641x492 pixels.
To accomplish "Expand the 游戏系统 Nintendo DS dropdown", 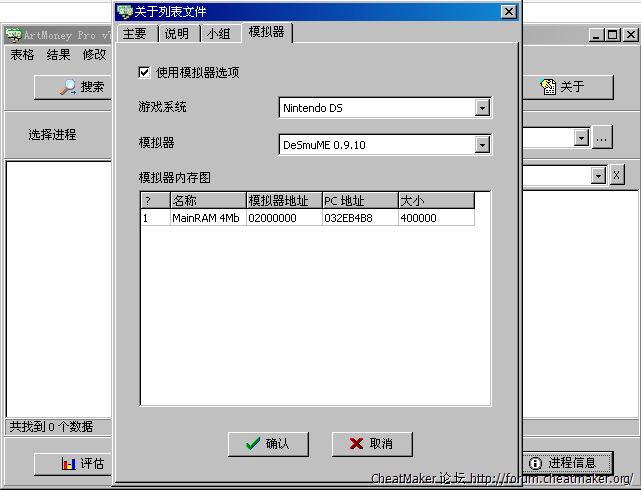I will (482, 108).
